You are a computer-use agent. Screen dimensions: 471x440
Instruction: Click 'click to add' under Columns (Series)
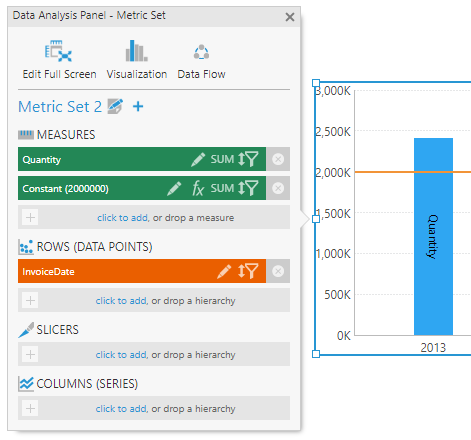(x=121, y=409)
